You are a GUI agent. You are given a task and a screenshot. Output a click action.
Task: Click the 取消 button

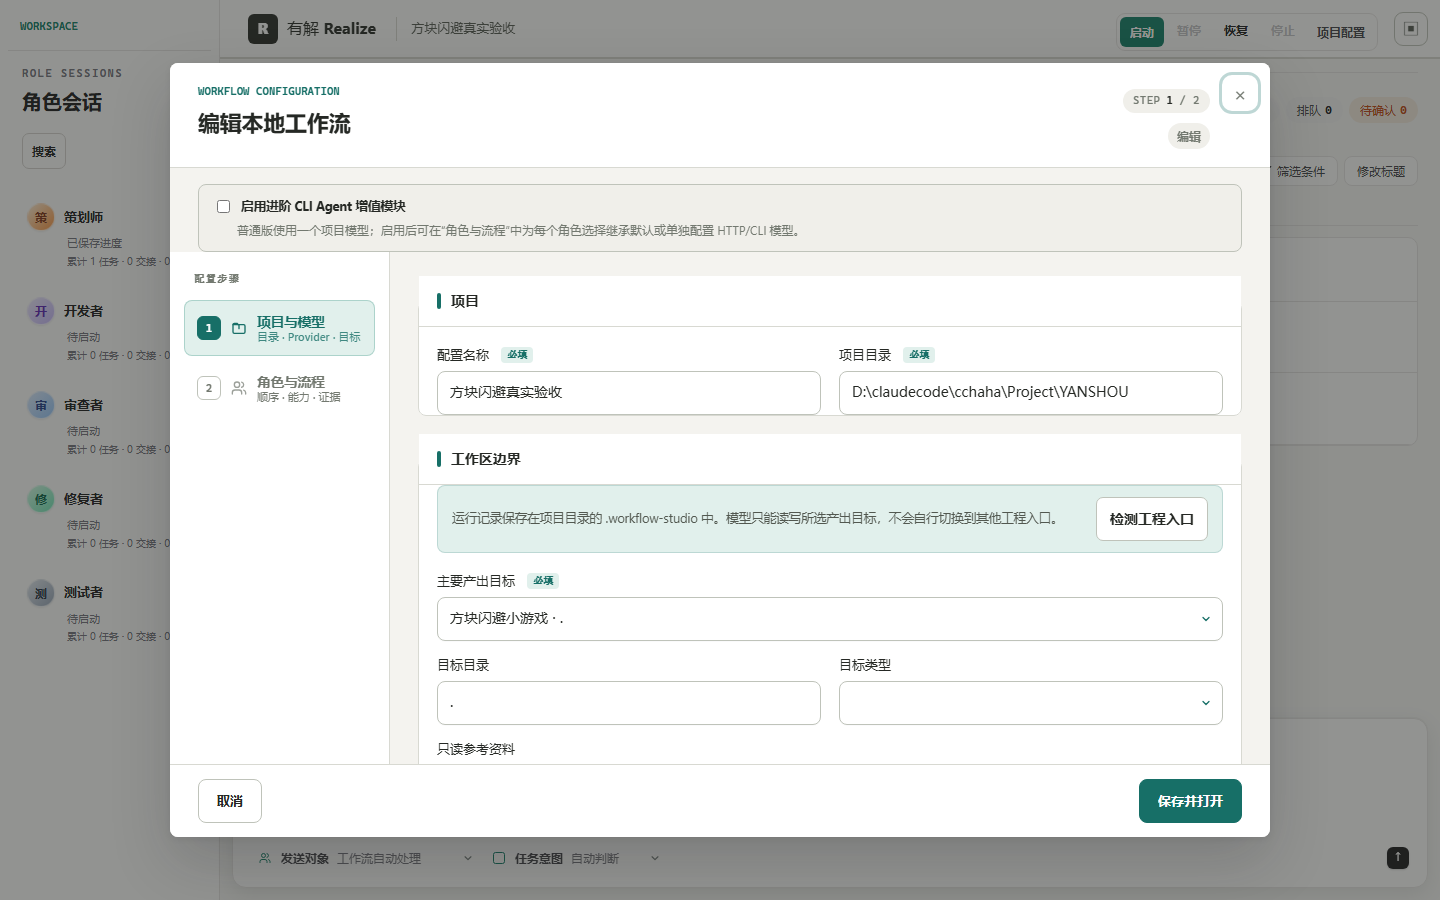pos(230,801)
